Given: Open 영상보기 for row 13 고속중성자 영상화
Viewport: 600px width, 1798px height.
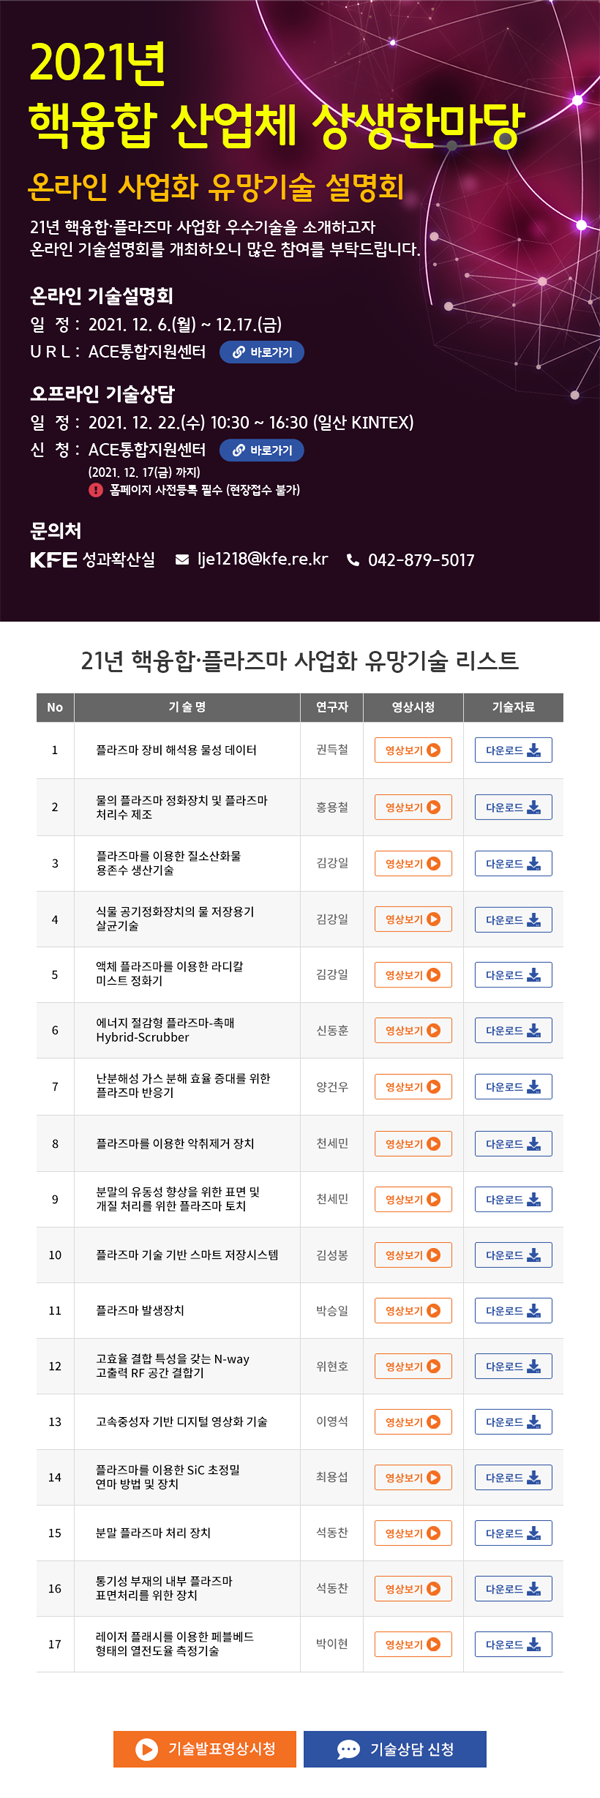Looking at the screenshot, I should click(413, 1422).
